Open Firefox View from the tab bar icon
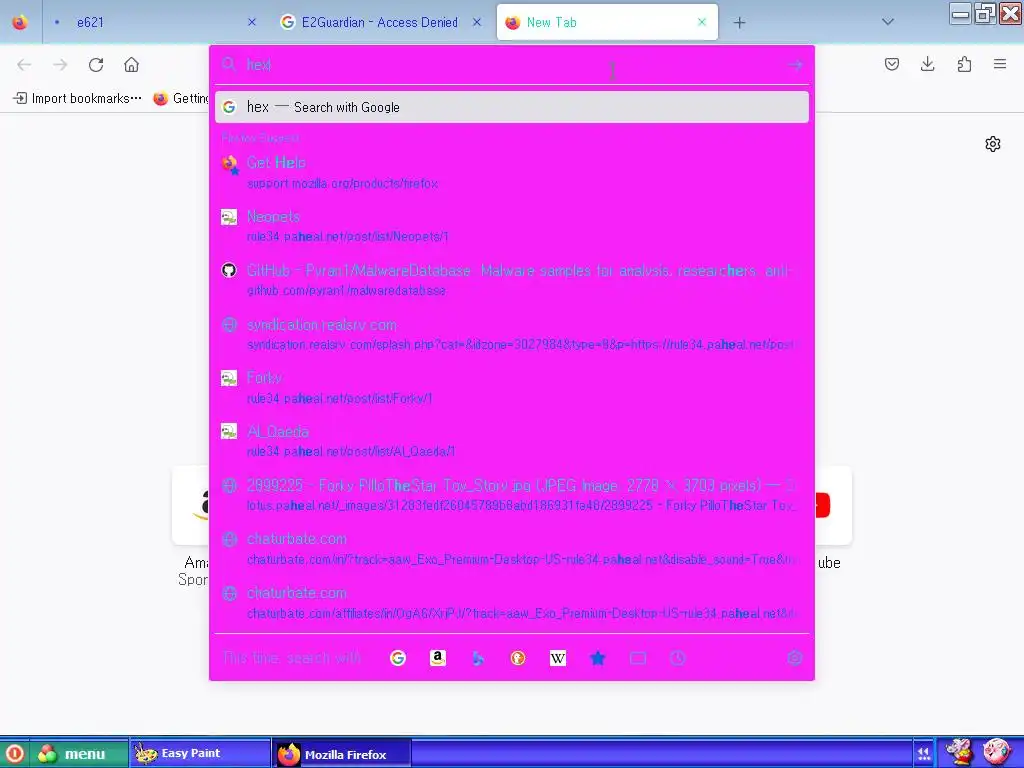This screenshot has width=1024, height=768. point(20,22)
